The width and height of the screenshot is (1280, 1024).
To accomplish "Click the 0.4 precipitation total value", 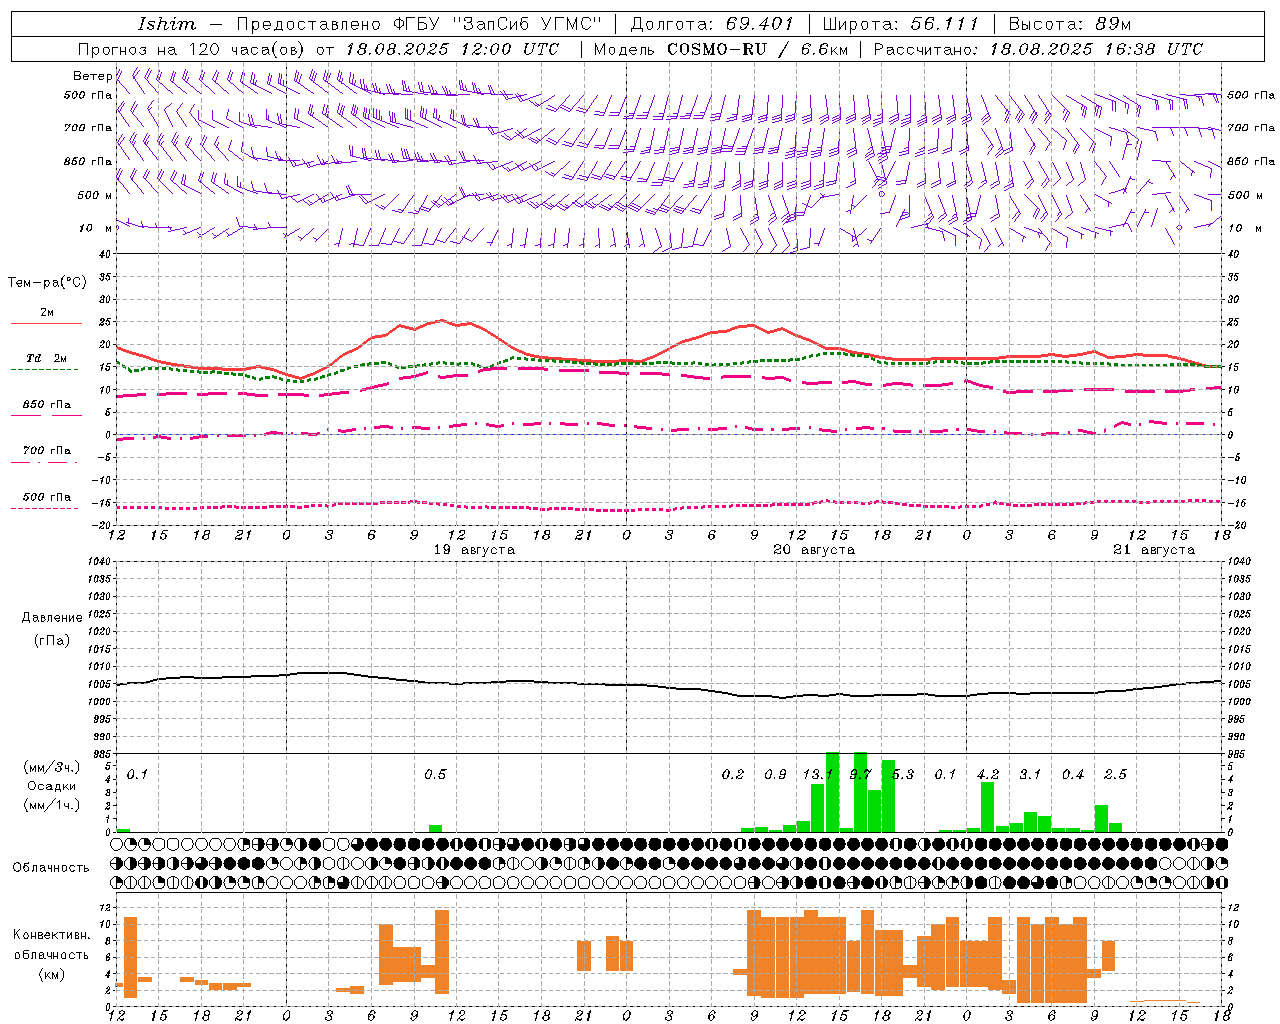I will tap(1073, 775).
